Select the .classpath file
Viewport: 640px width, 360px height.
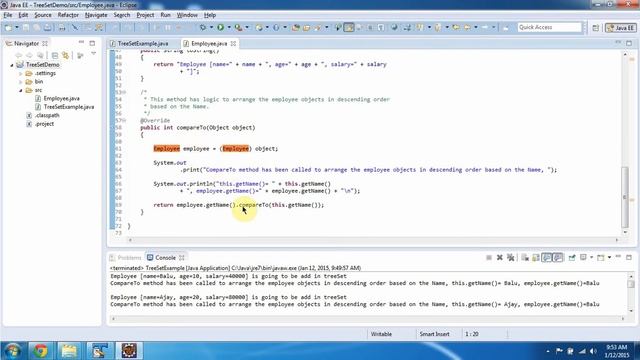point(47,116)
